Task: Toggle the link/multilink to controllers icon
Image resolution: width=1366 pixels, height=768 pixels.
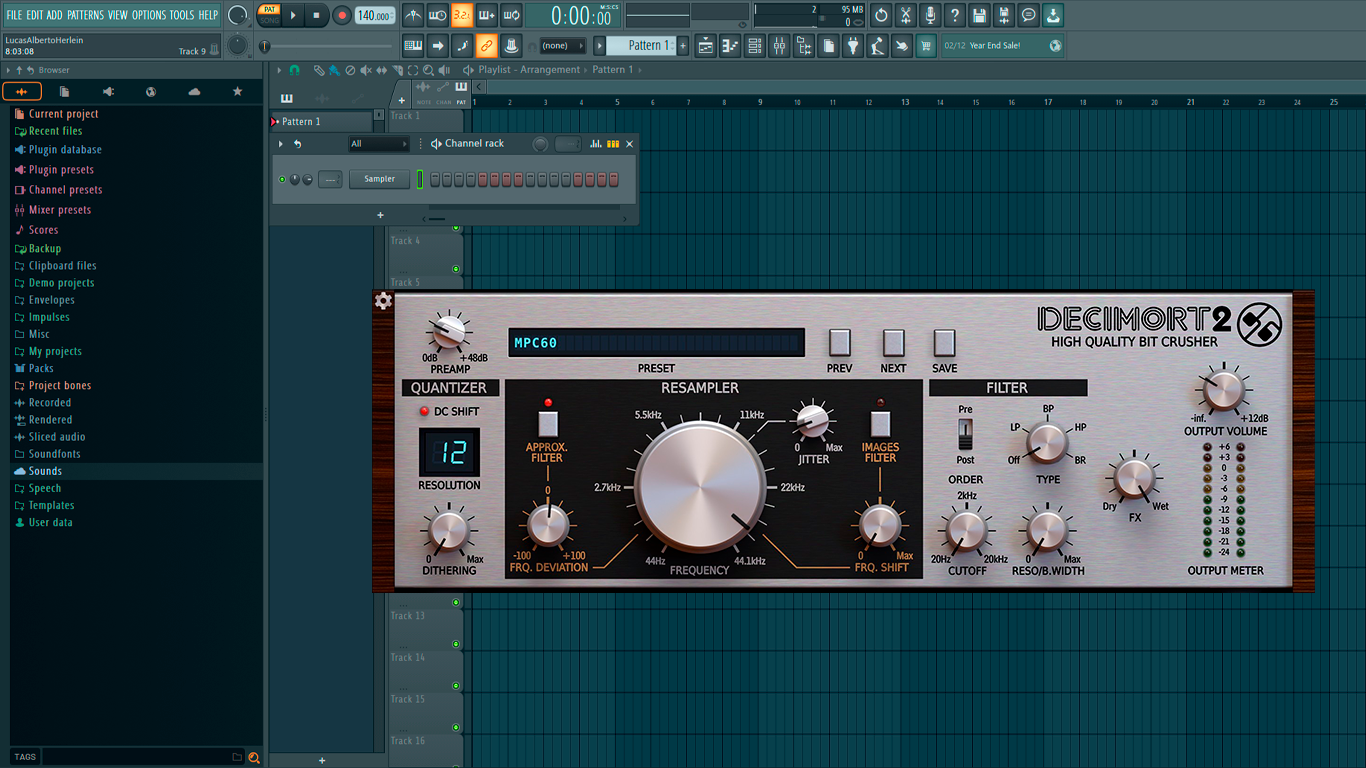Action: tap(486, 45)
